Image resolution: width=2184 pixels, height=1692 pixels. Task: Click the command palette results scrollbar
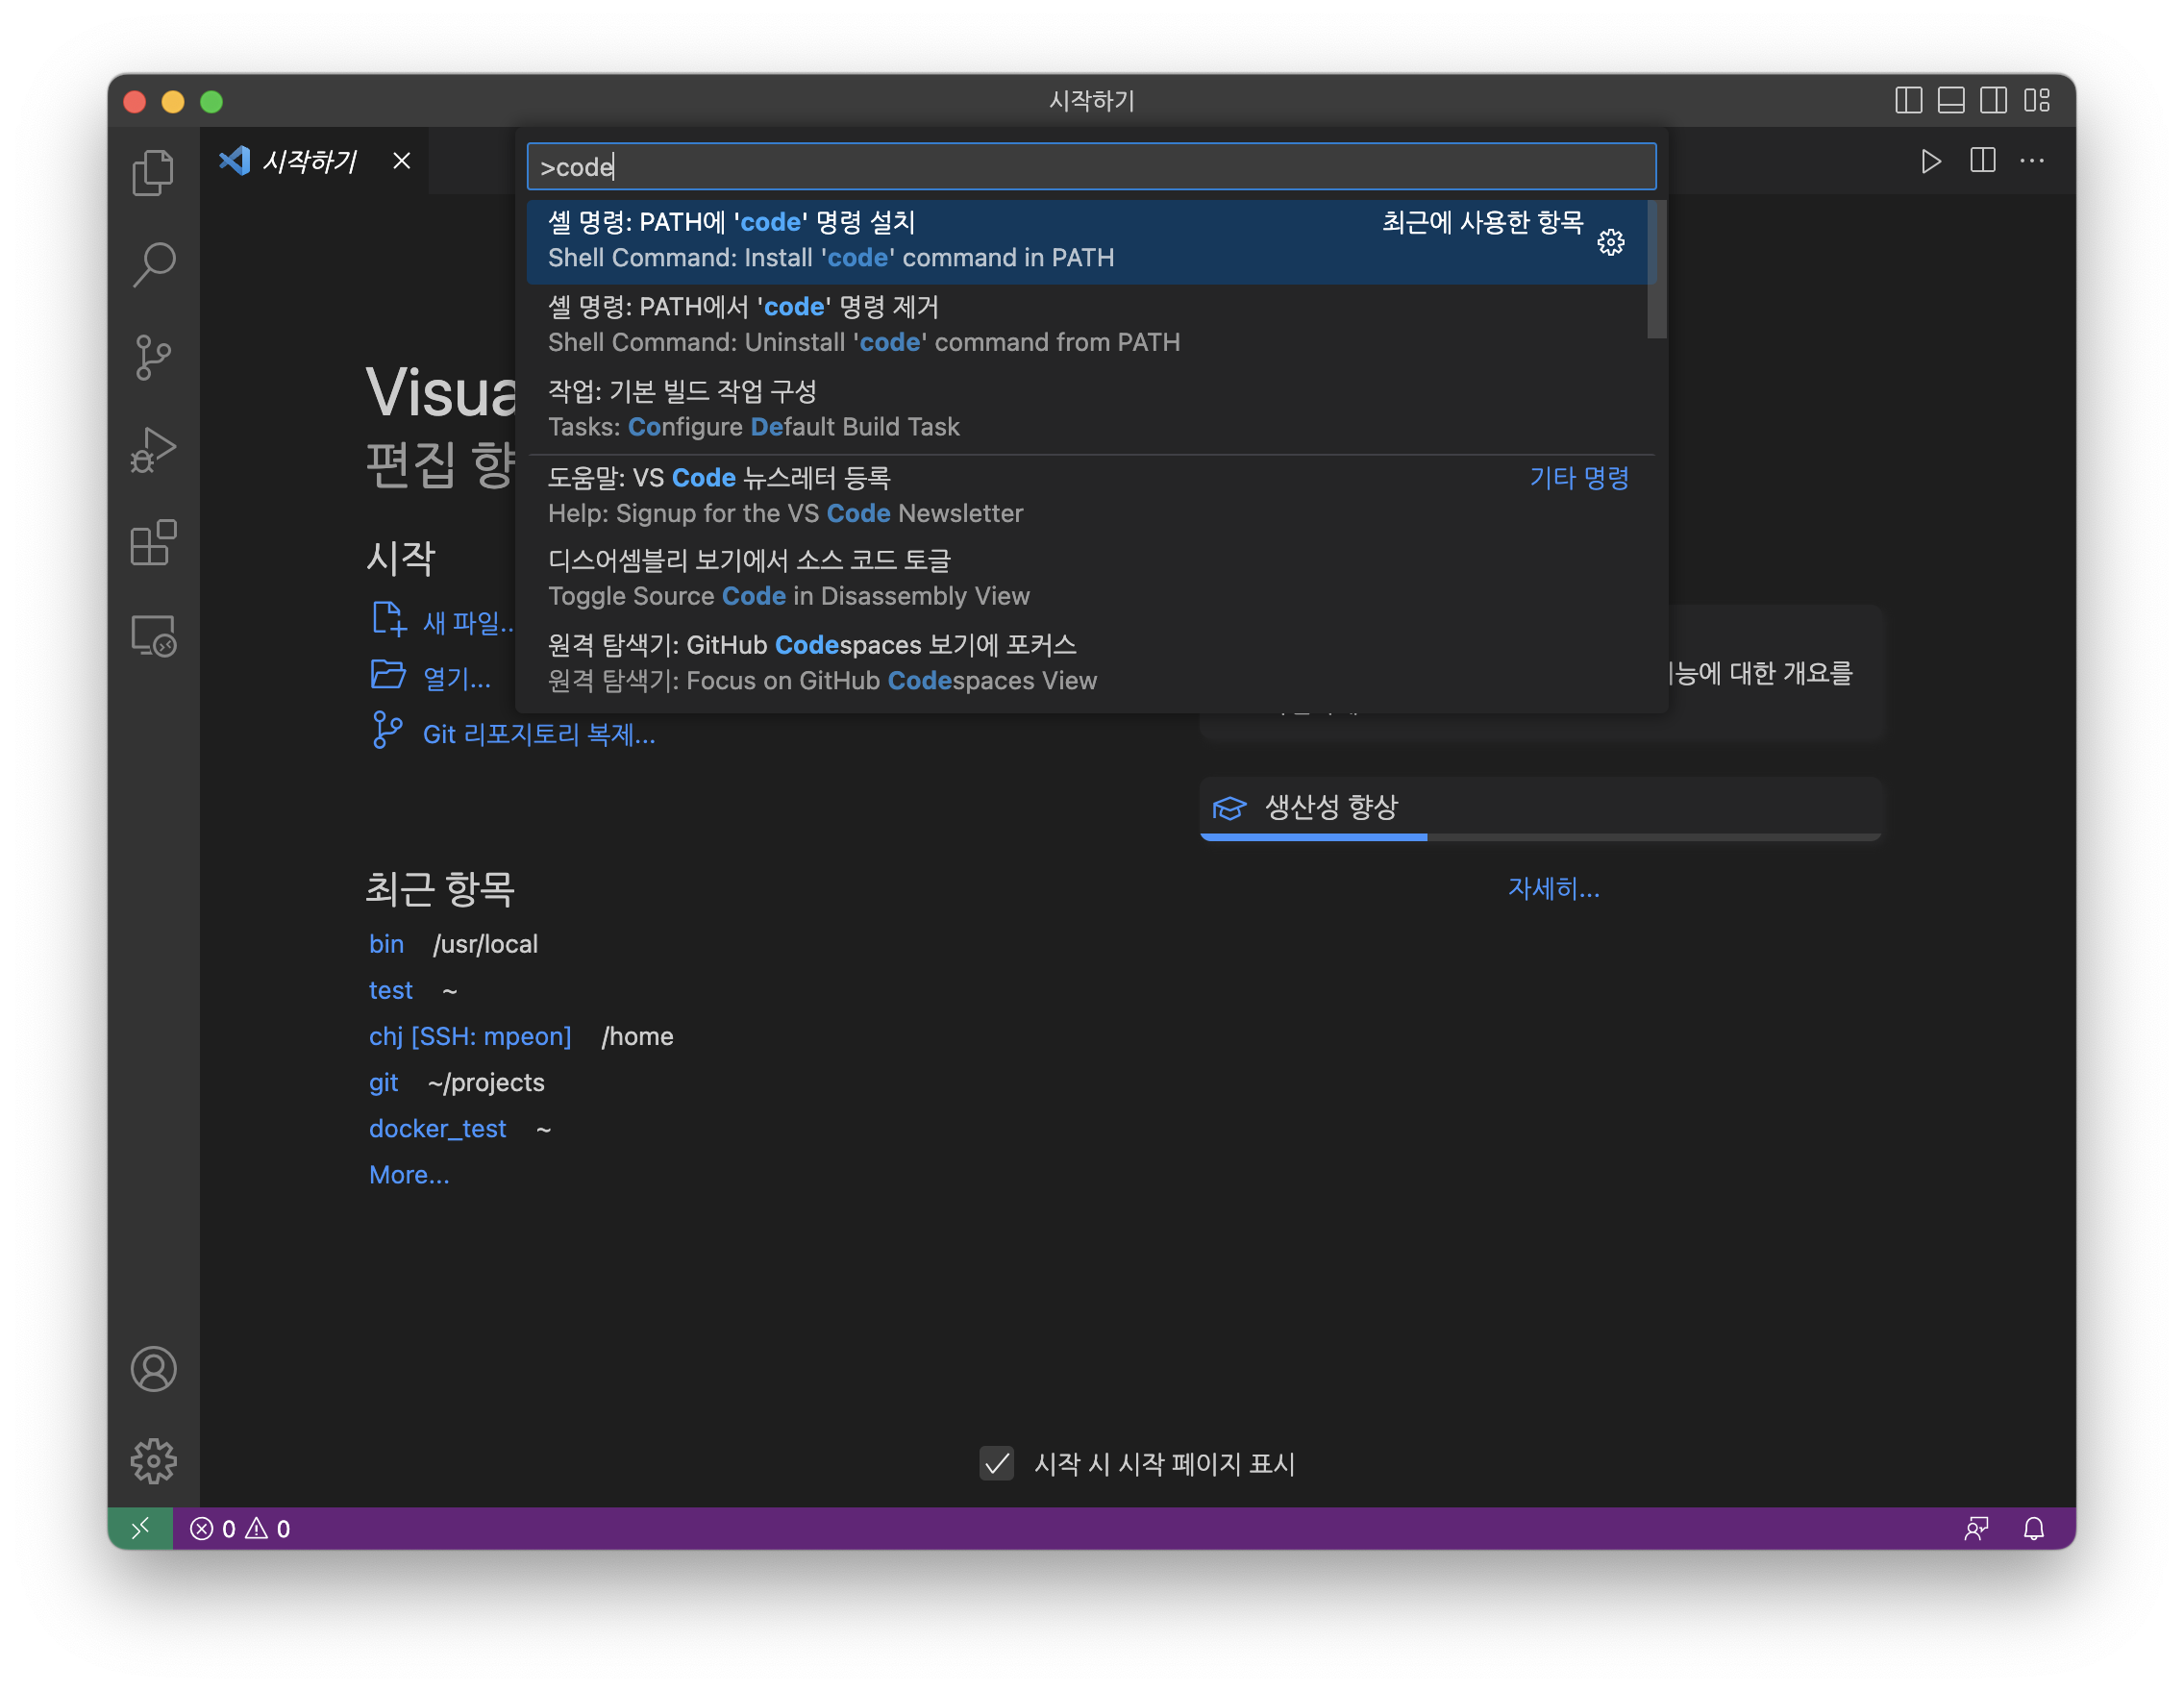1657,270
